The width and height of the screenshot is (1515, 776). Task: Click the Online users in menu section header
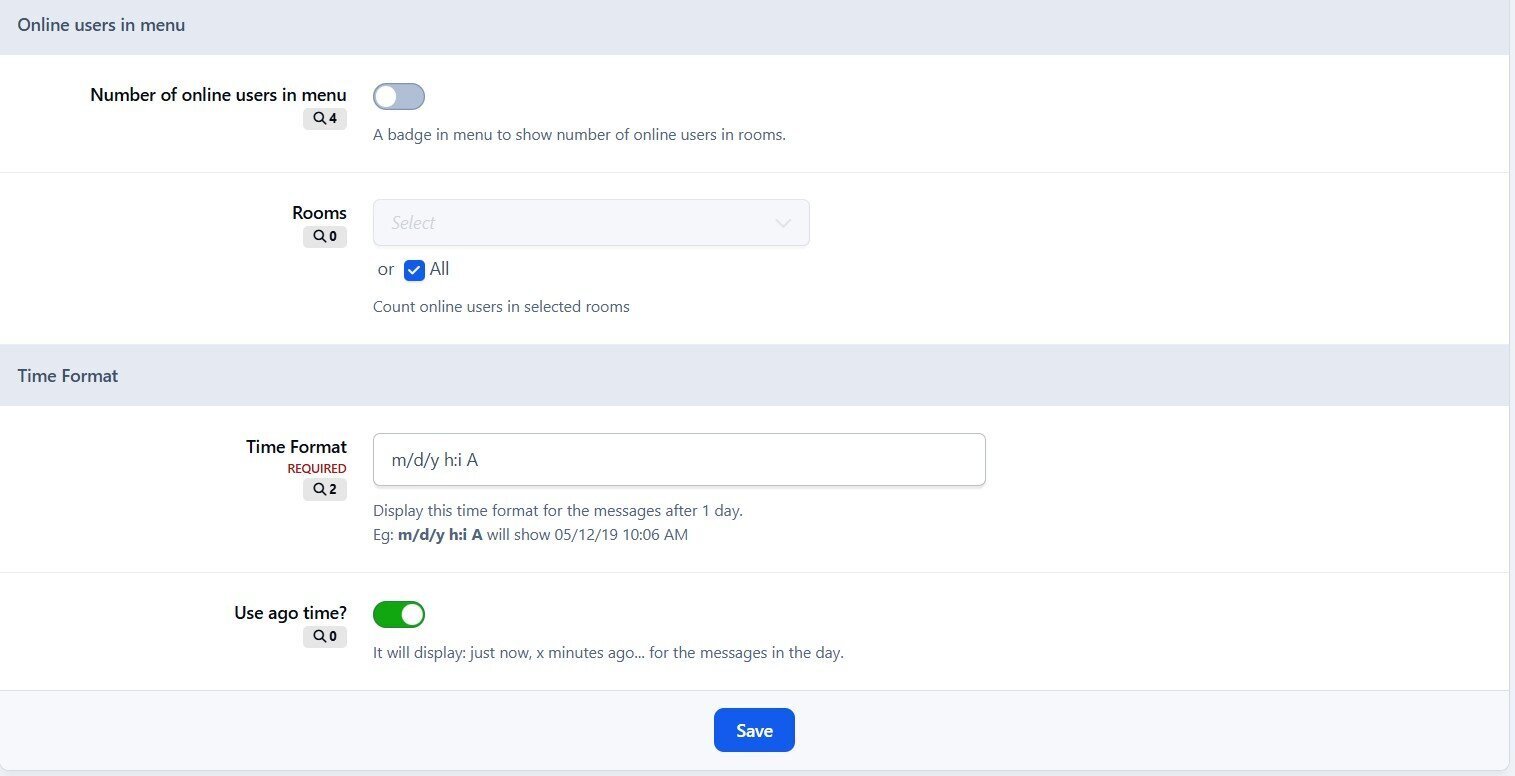(x=101, y=26)
